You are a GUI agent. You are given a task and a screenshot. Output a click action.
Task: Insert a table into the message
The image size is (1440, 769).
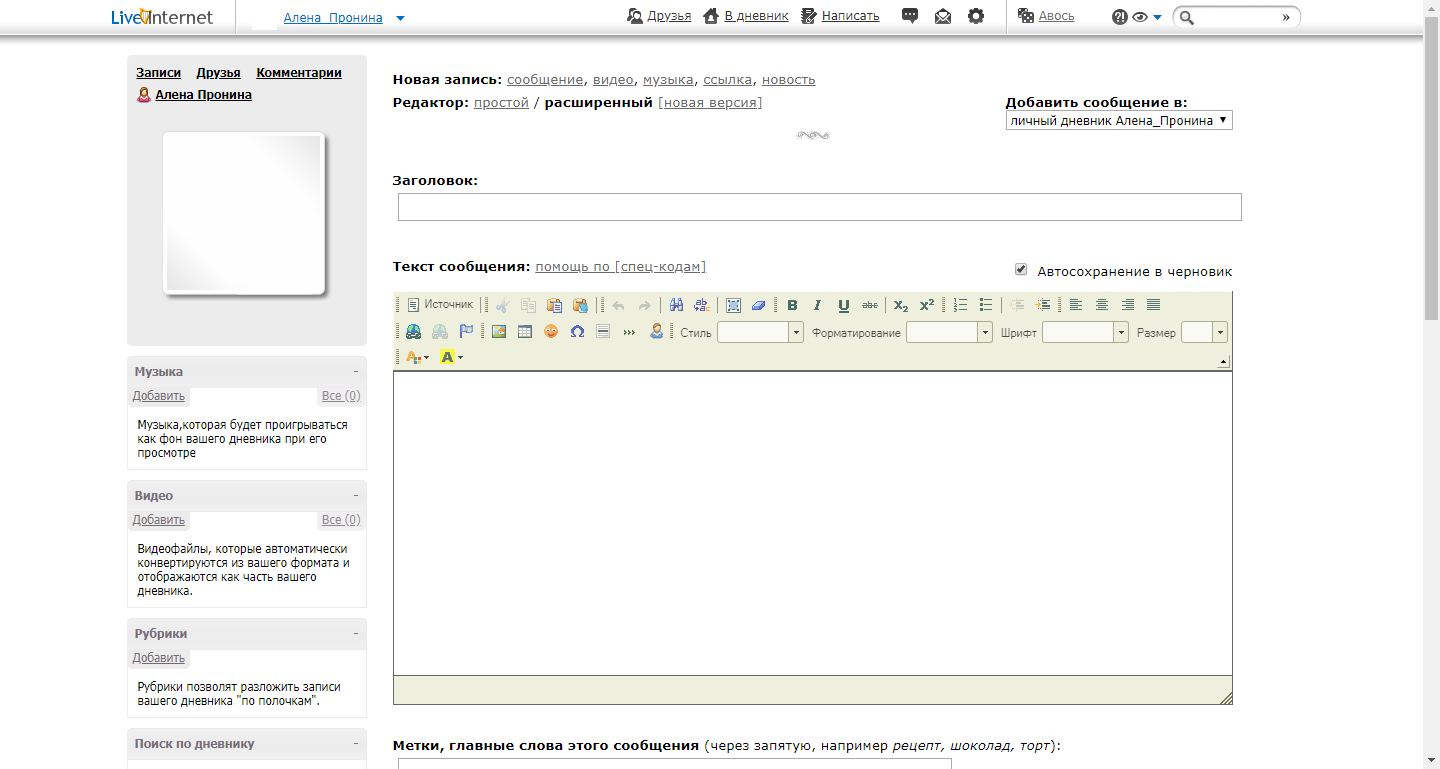525,332
